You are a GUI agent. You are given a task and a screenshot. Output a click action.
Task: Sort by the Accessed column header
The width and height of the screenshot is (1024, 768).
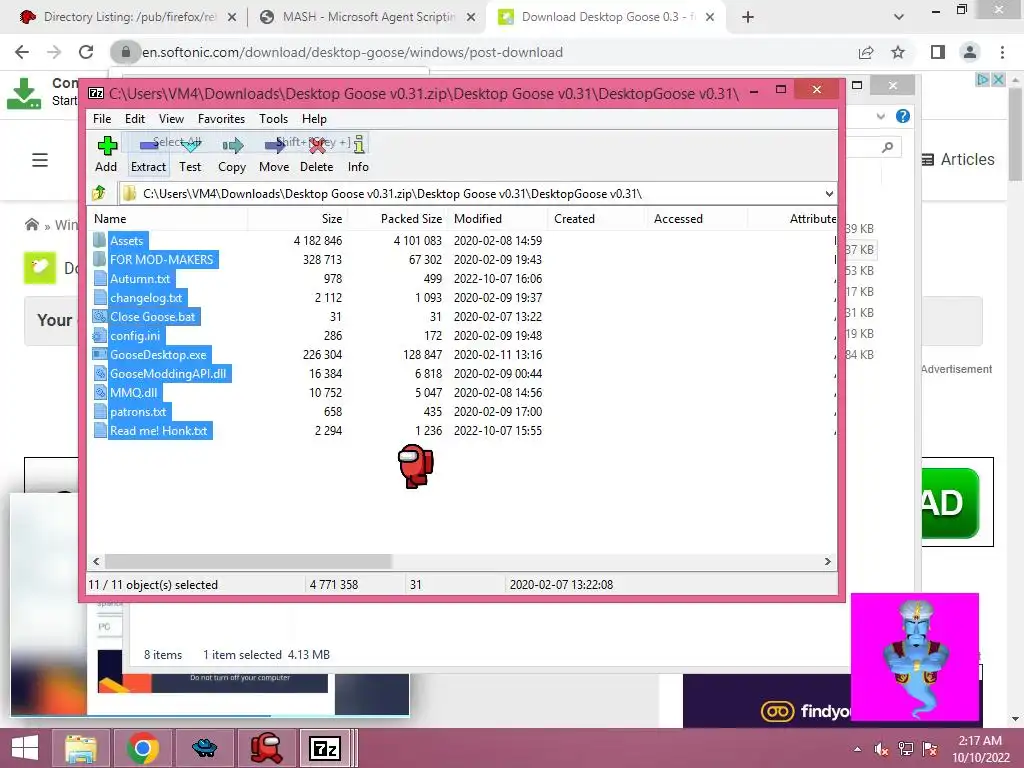(697, 219)
